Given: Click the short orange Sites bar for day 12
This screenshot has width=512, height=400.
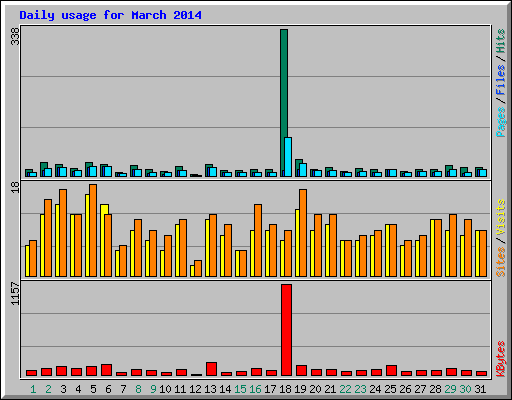Looking at the screenshot, I should click(x=198, y=268).
